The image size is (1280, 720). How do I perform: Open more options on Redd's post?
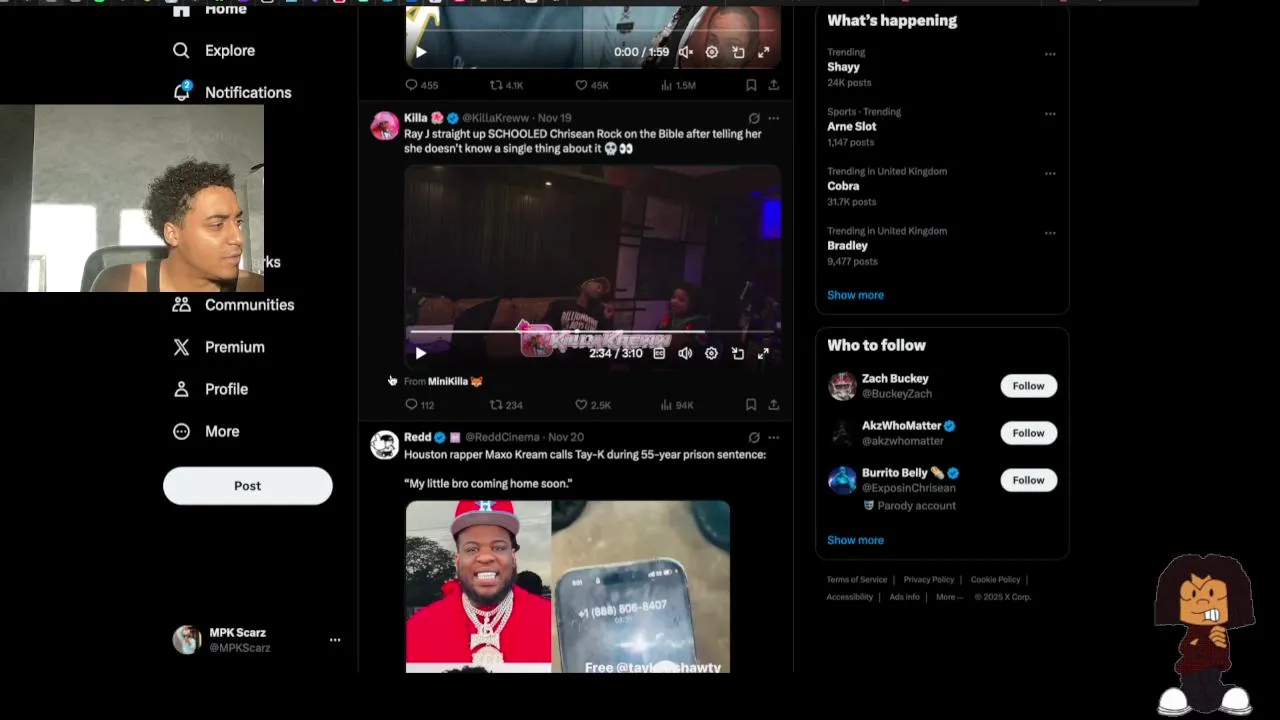tap(773, 437)
